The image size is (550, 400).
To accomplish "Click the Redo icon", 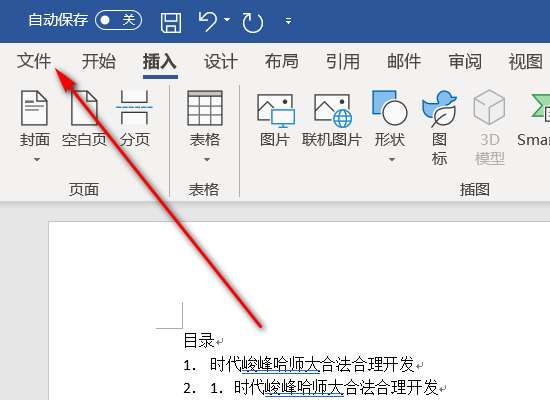I will (252, 22).
